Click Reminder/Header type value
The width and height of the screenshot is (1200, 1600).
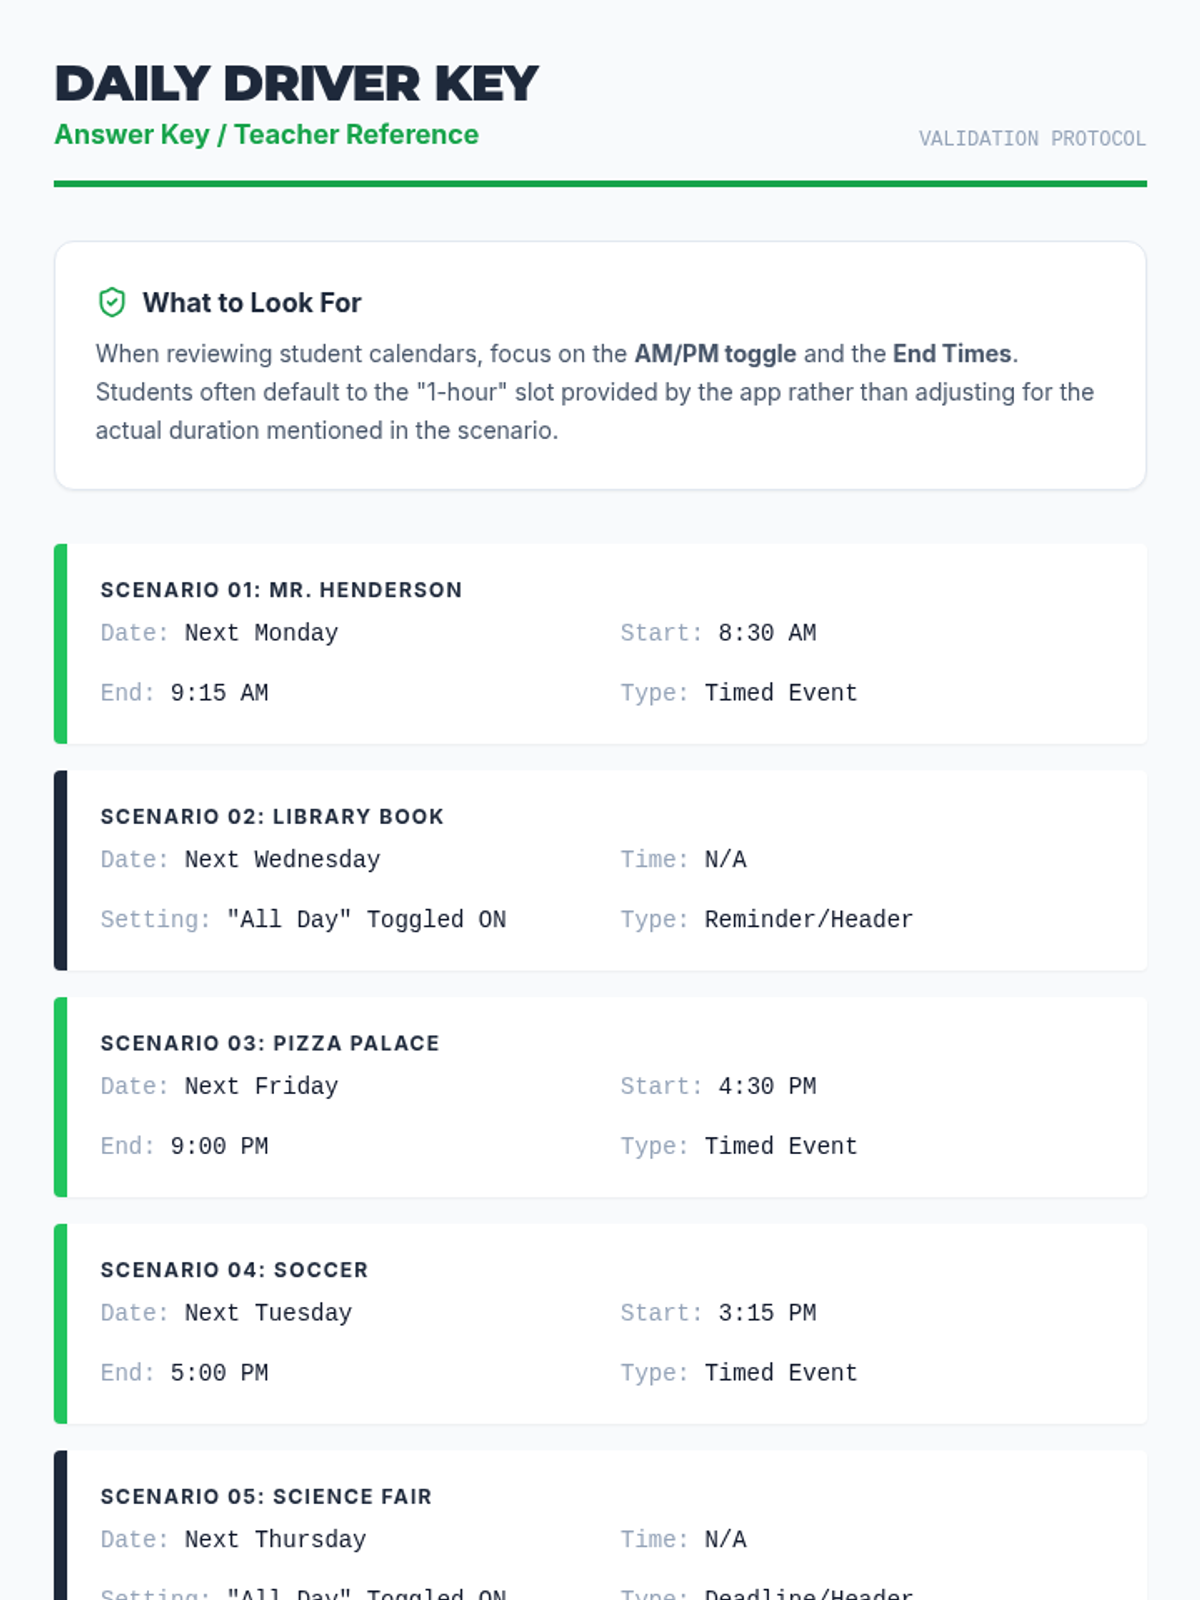click(x=808, y=920)
